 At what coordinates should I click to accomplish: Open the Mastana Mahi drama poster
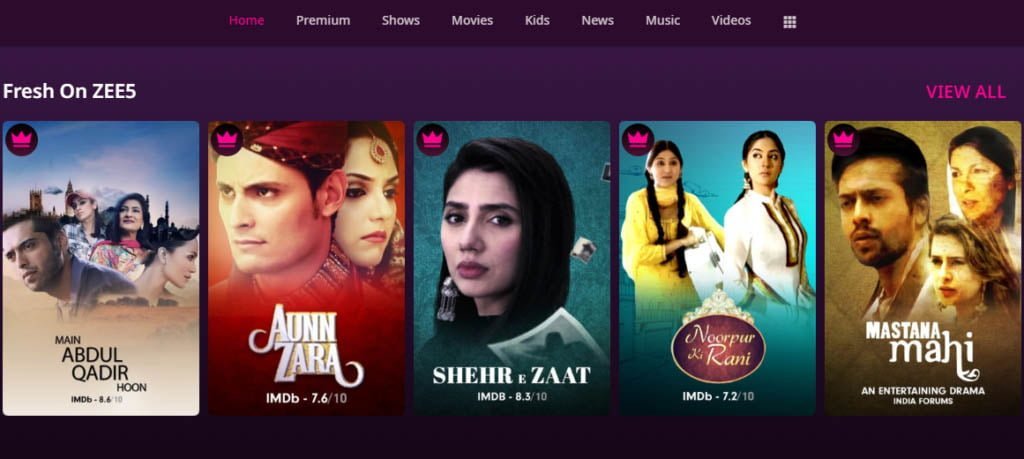(x=923, y=268)
